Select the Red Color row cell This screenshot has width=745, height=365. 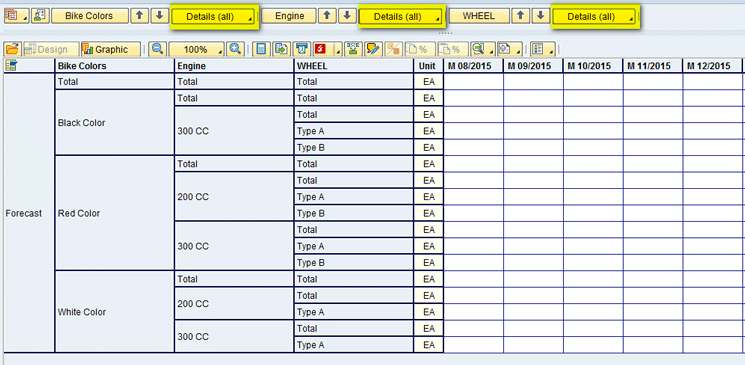click(115, 213)
